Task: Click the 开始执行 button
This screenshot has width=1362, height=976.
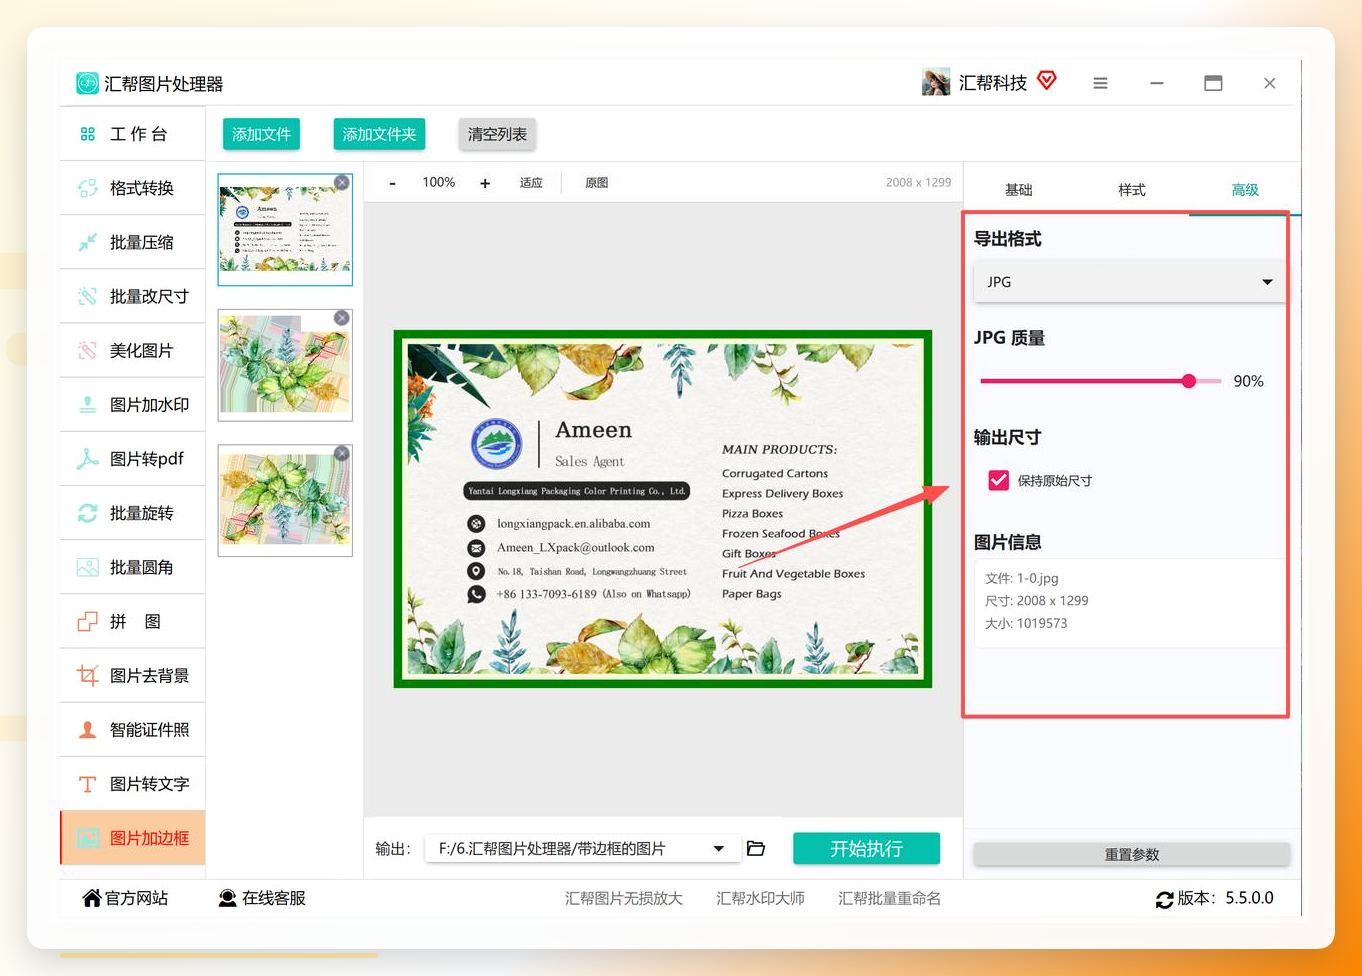Action: (x=866, y=848)
